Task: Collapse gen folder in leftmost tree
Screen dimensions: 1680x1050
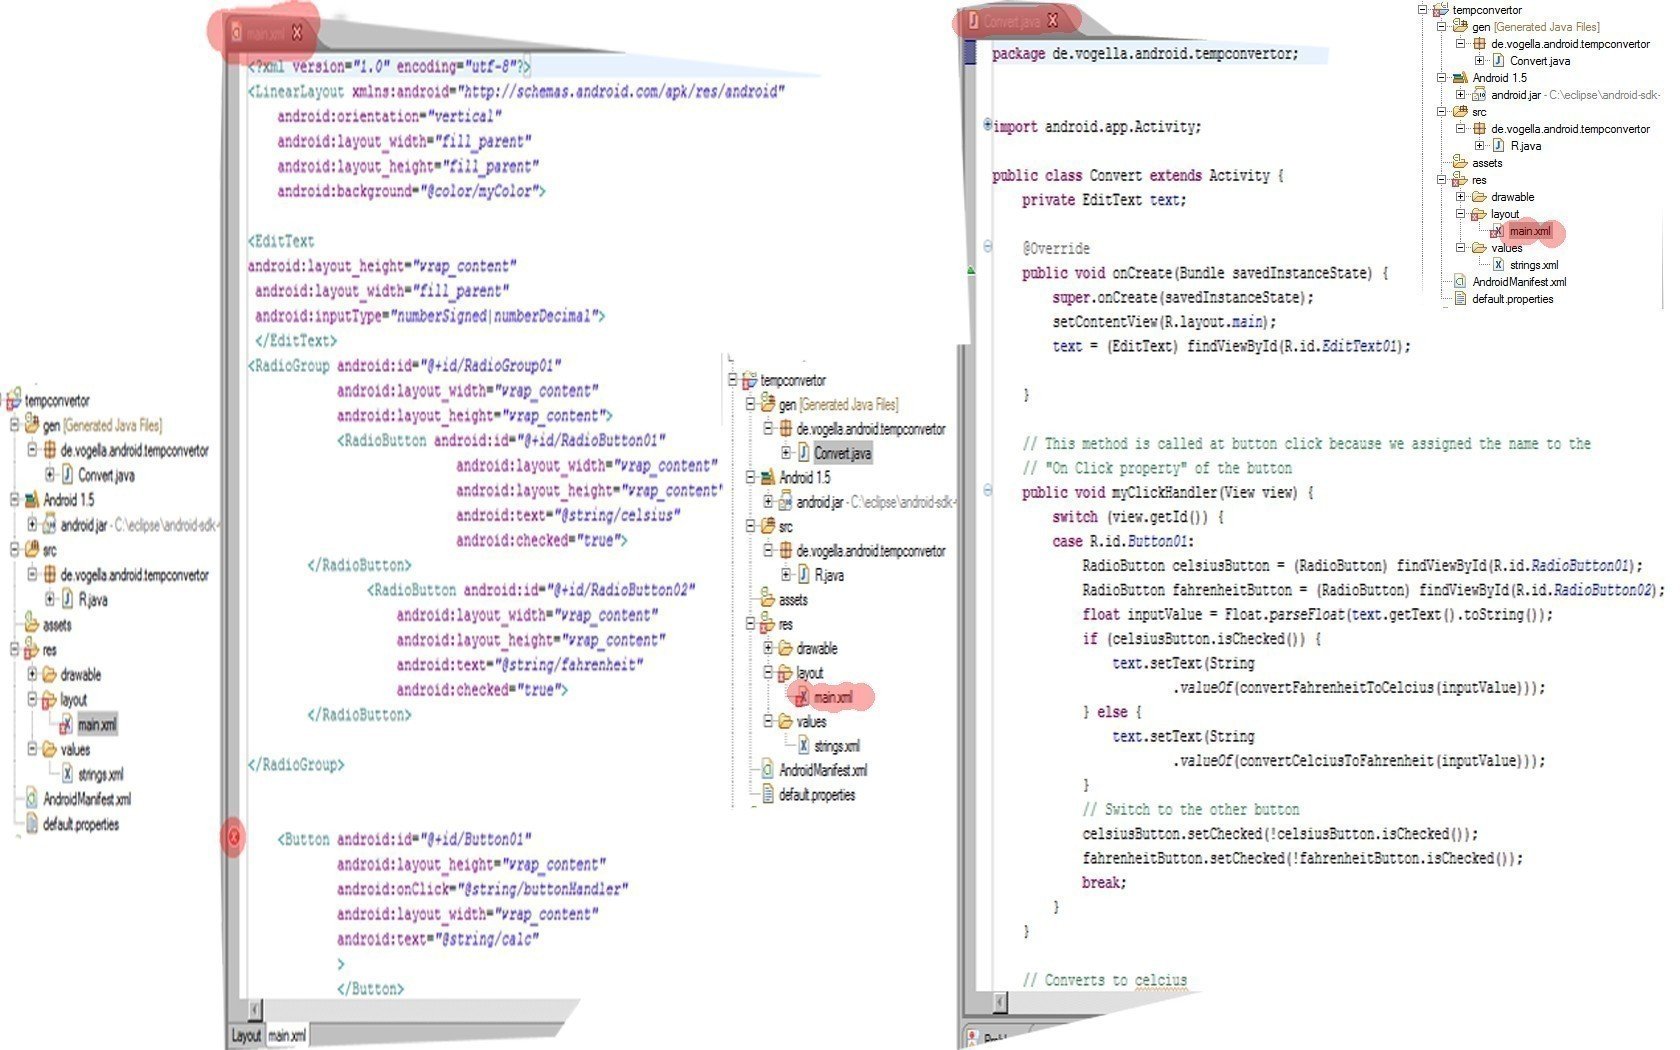Action: 15,425
